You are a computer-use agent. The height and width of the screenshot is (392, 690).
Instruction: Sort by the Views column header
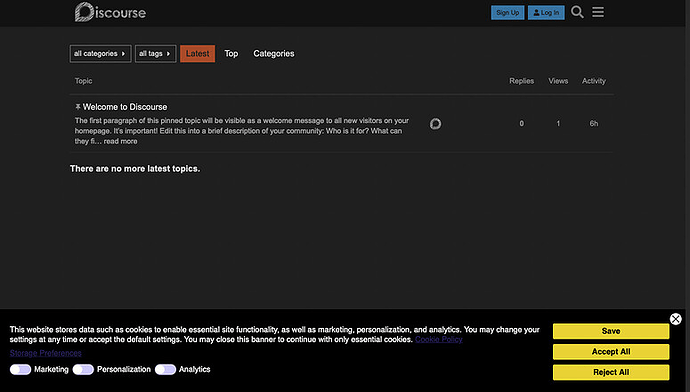click(x=558, y=81)
